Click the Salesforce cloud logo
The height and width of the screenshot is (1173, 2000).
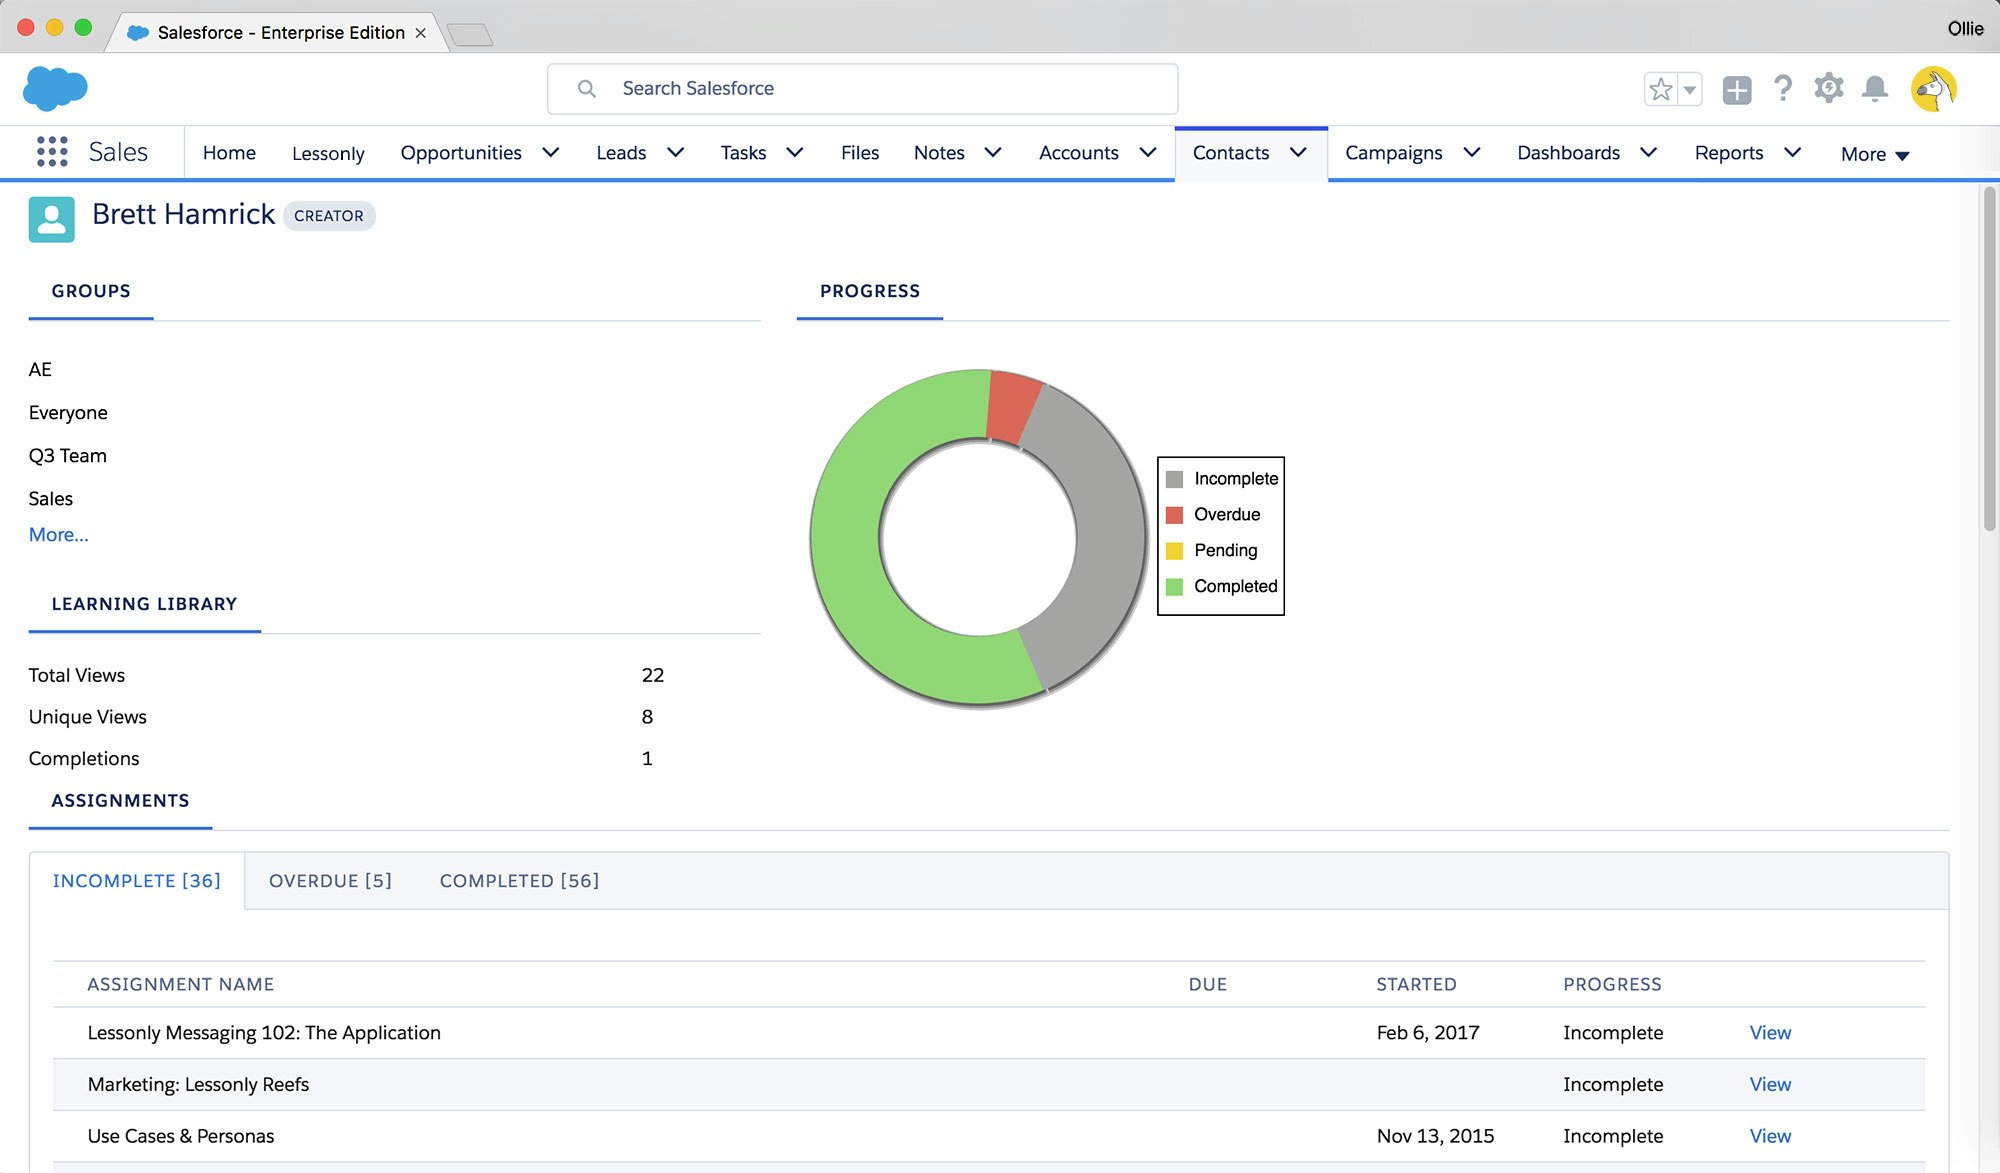pyautogui.click(x=55, y=88)
